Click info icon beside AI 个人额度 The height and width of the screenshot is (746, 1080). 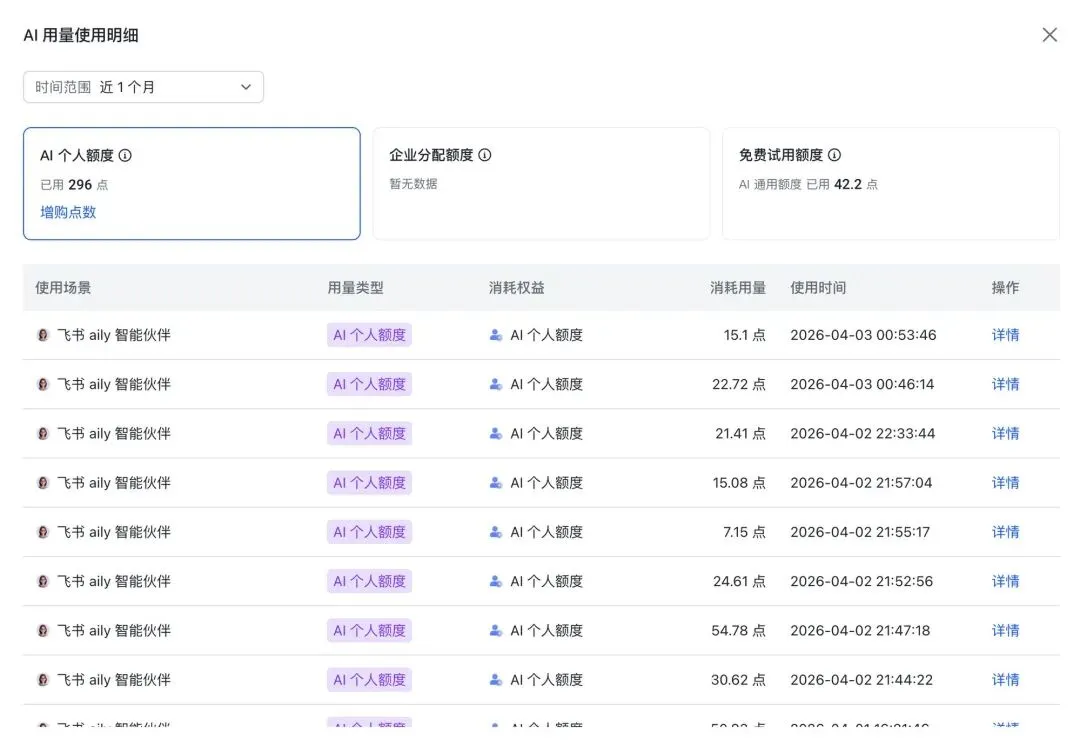tap(125, 156)
